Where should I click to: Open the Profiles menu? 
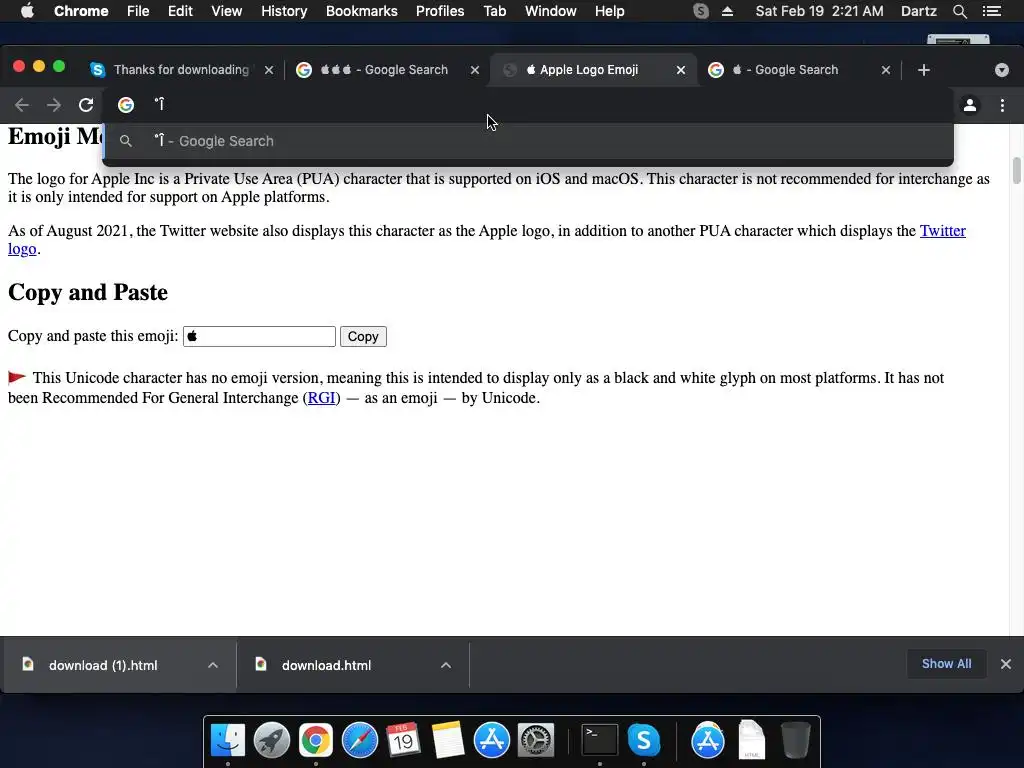(440, 11)
